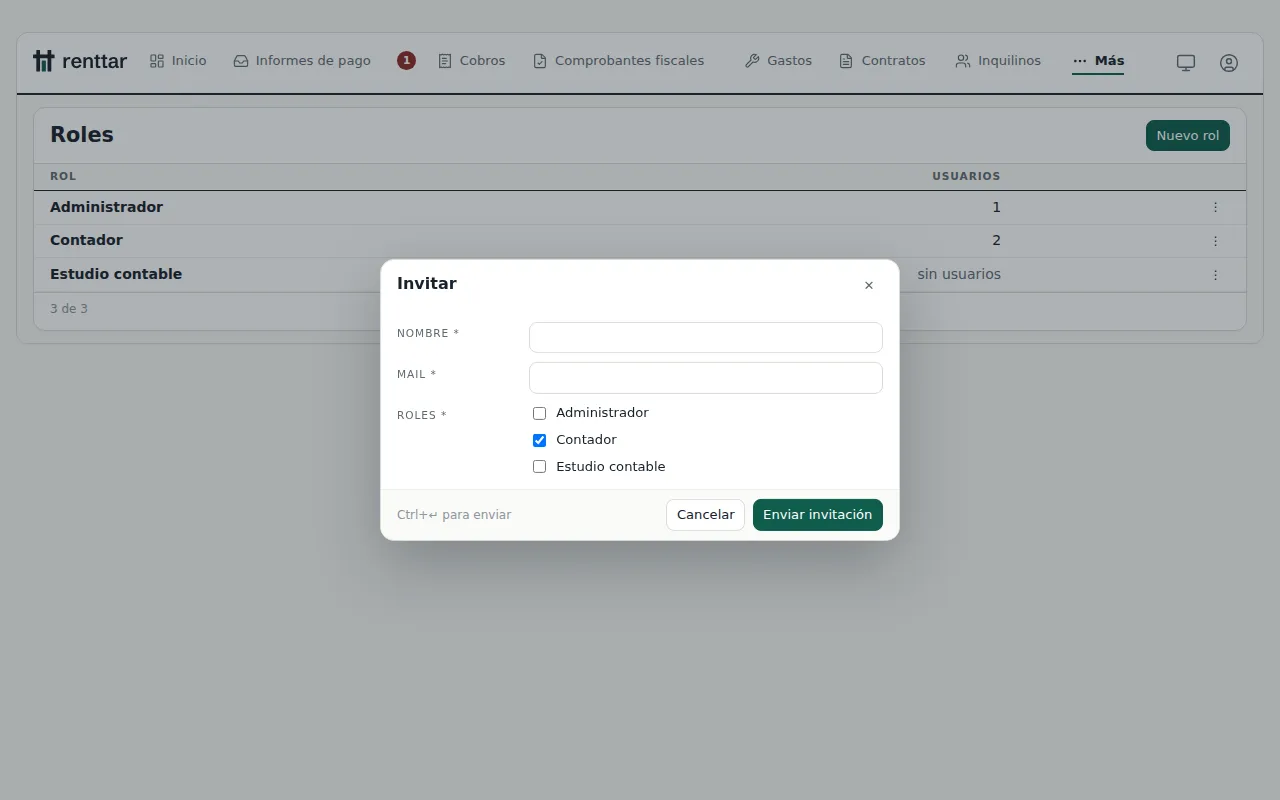
Task: Click the ROL column header
Action: click(63, 176)
